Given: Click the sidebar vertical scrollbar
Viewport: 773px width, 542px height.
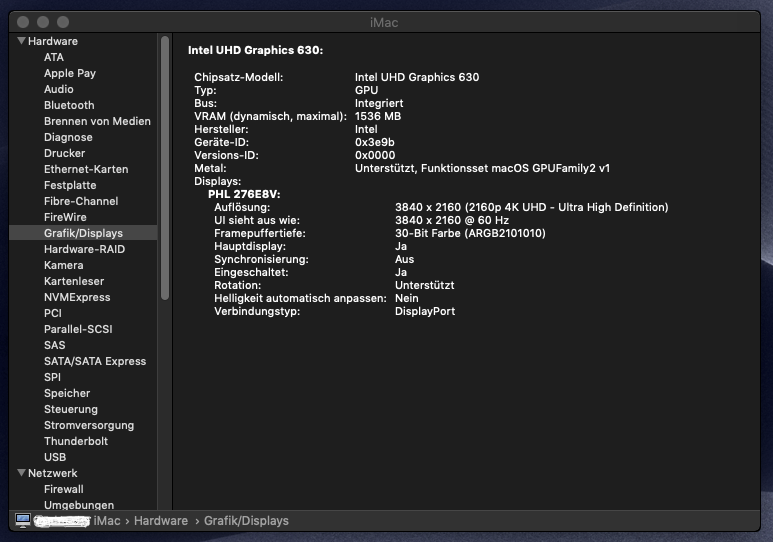Looking at the screenshot, I should point(165,168).
